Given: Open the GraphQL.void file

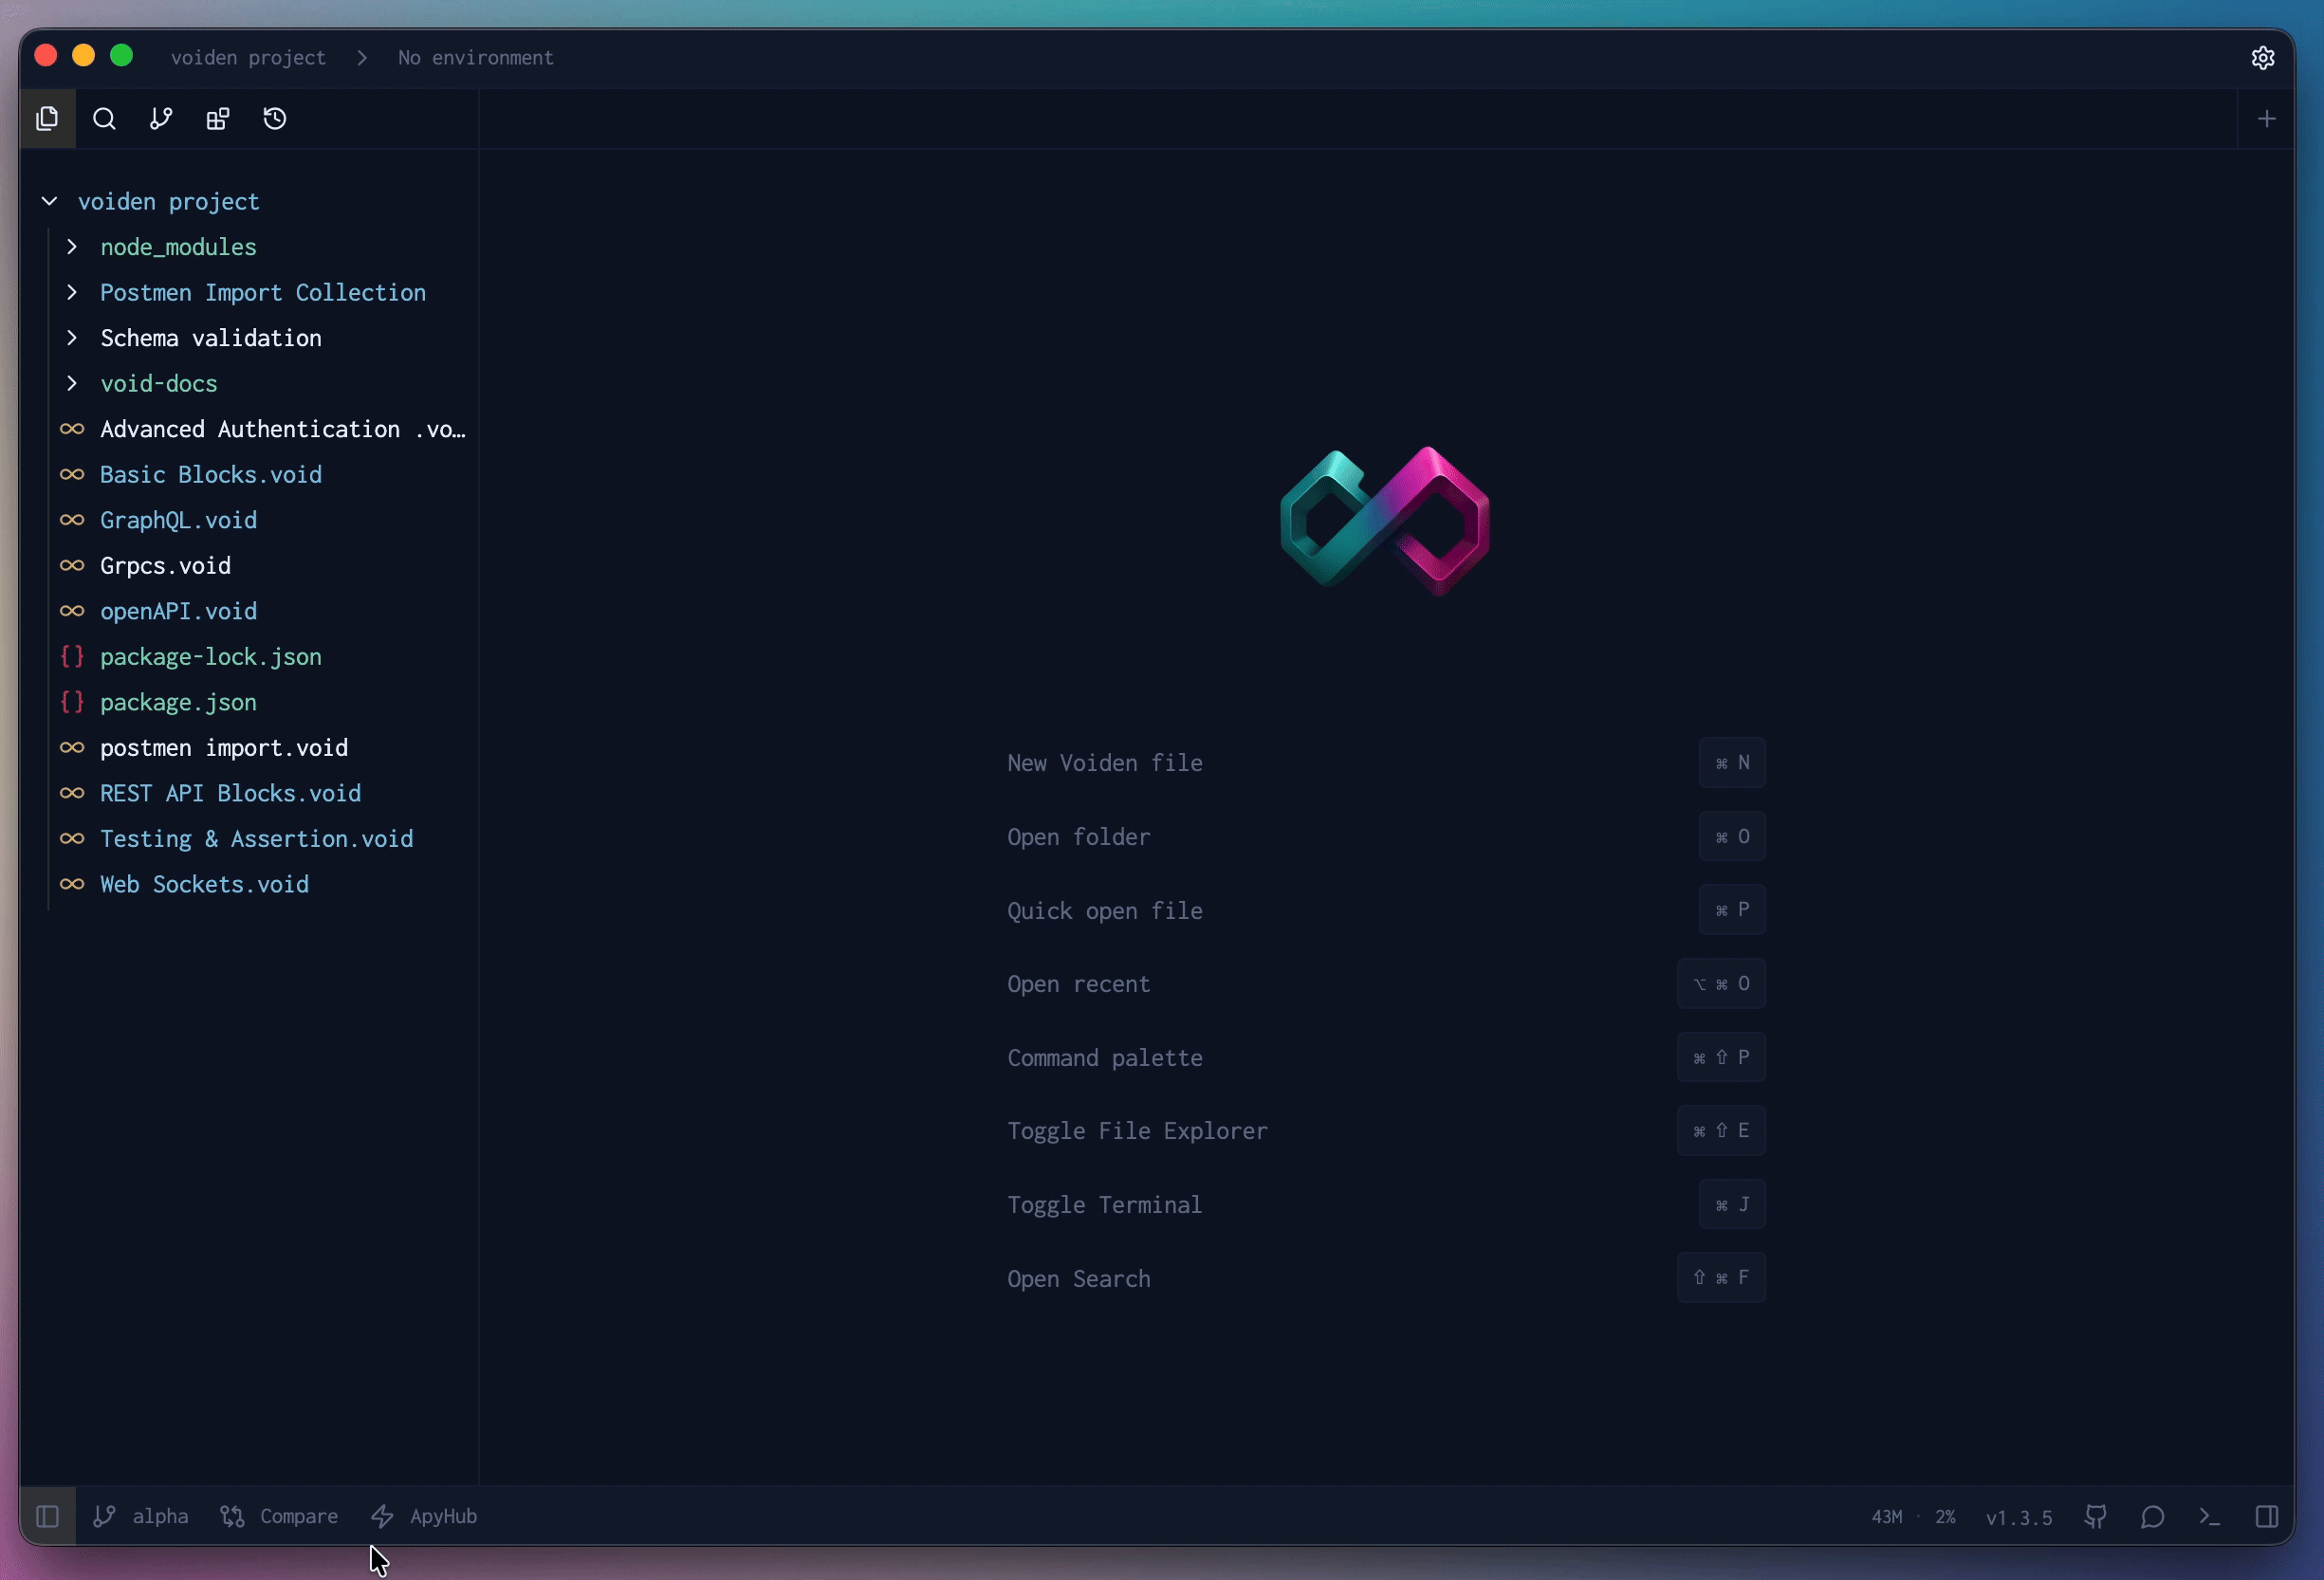Looking at the screenshot, I should [178, 520].
